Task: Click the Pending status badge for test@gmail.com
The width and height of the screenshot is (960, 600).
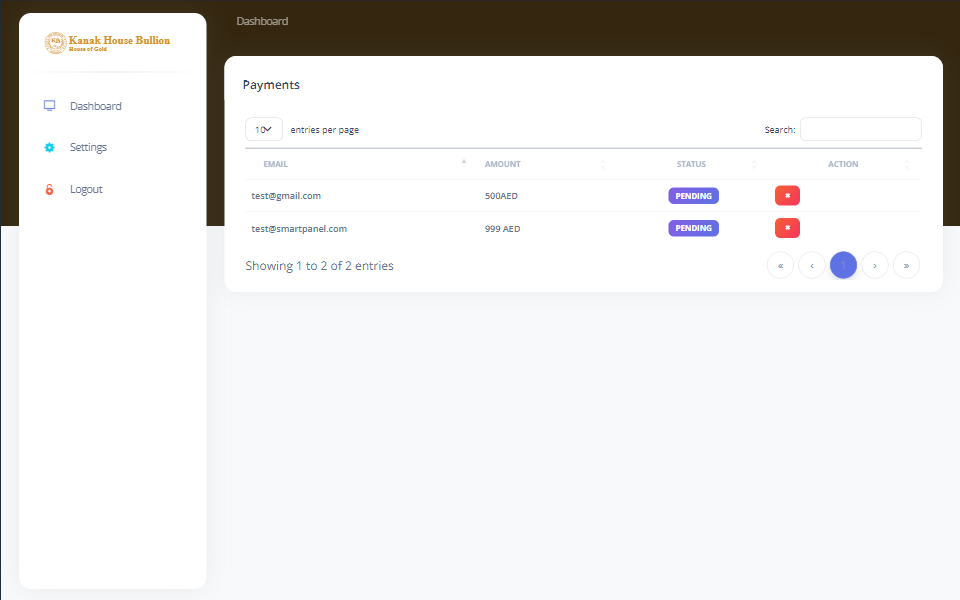Action: (693, 196)
